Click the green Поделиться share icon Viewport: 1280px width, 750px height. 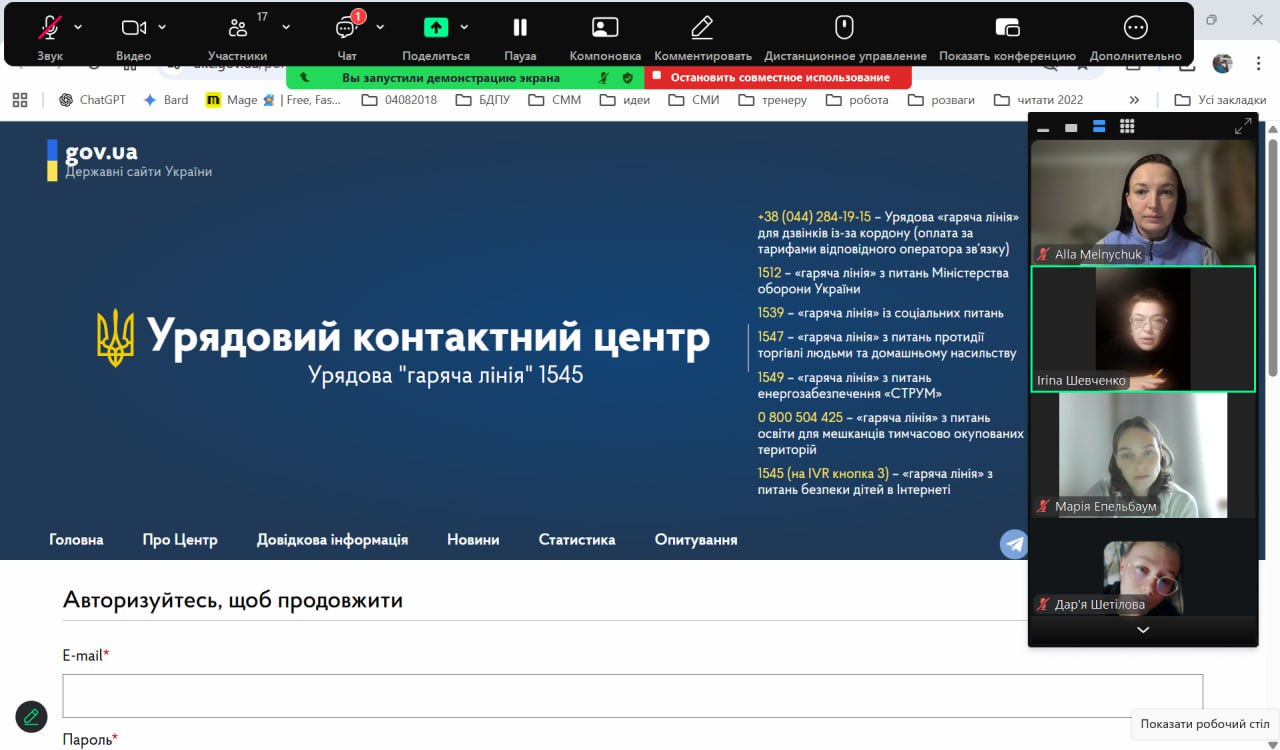435,28
